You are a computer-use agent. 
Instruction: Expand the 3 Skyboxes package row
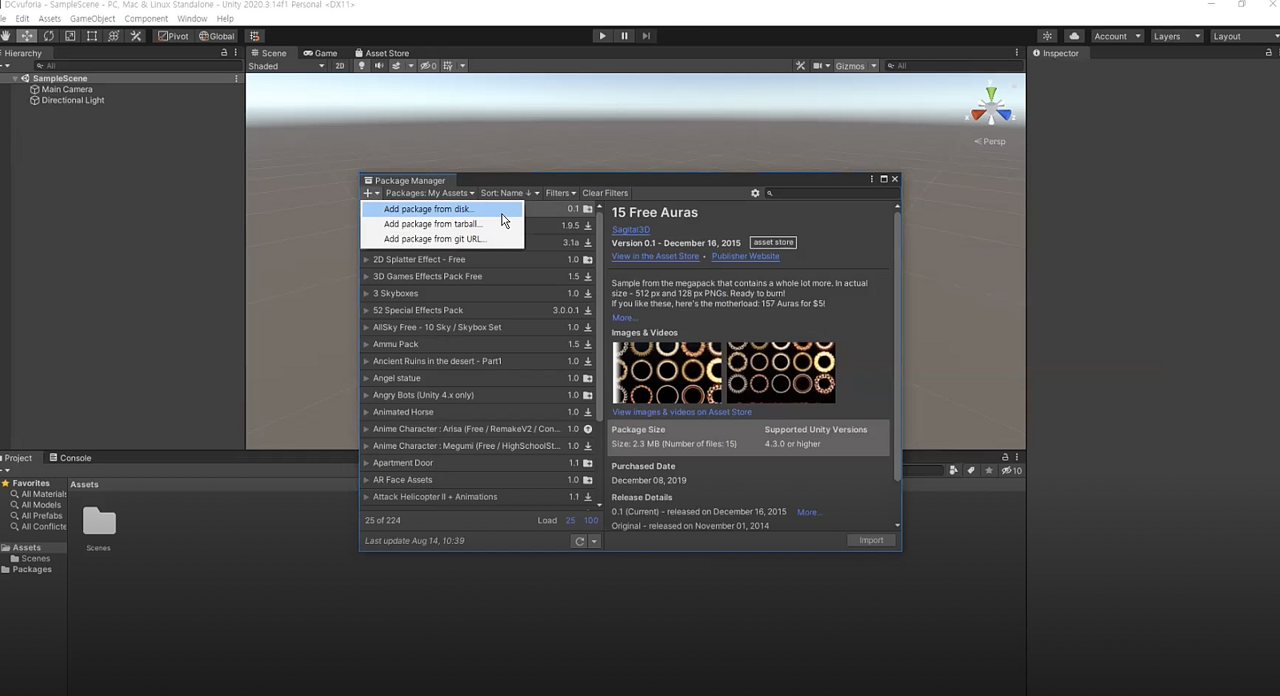366,293
